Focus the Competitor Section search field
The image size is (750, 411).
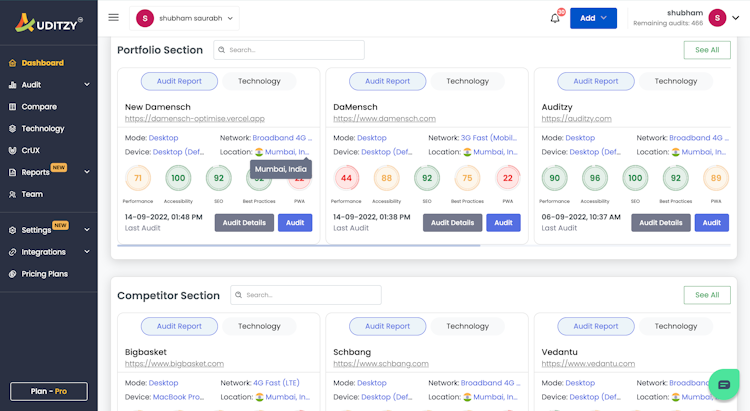pyautogui.click(x=306, y=295)
